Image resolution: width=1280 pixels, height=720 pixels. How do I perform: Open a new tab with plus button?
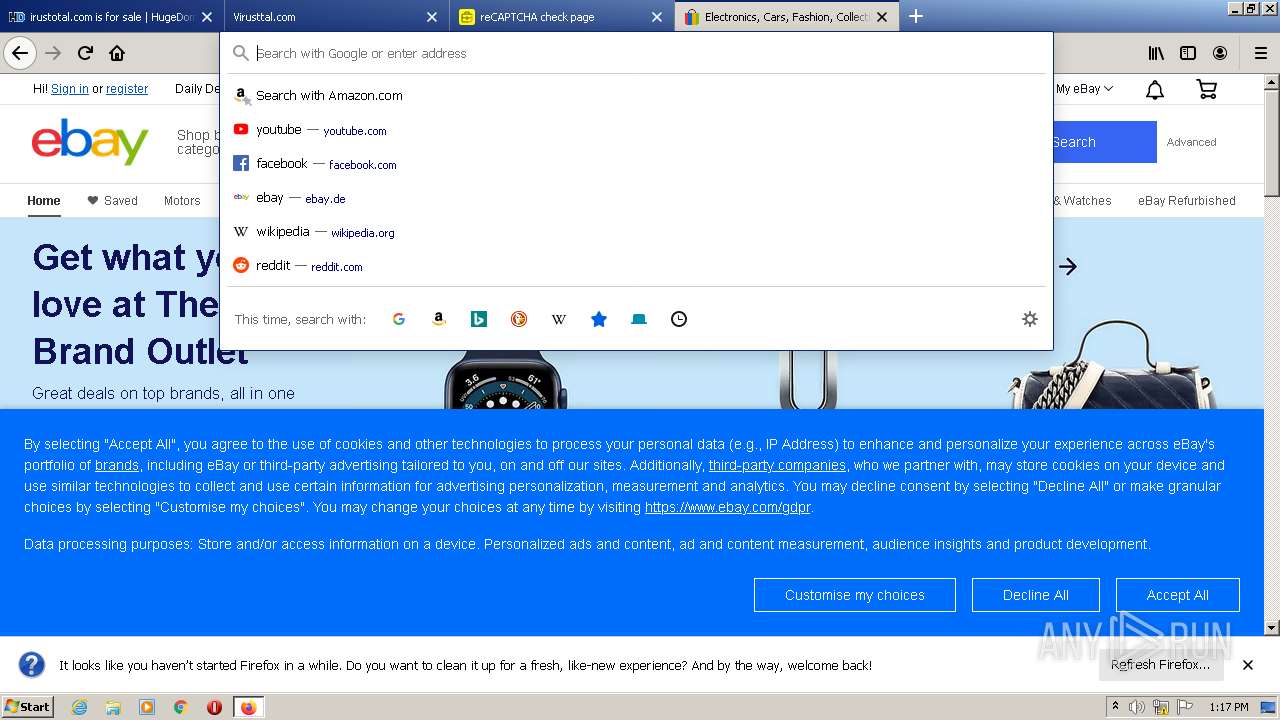pos(915,16)
